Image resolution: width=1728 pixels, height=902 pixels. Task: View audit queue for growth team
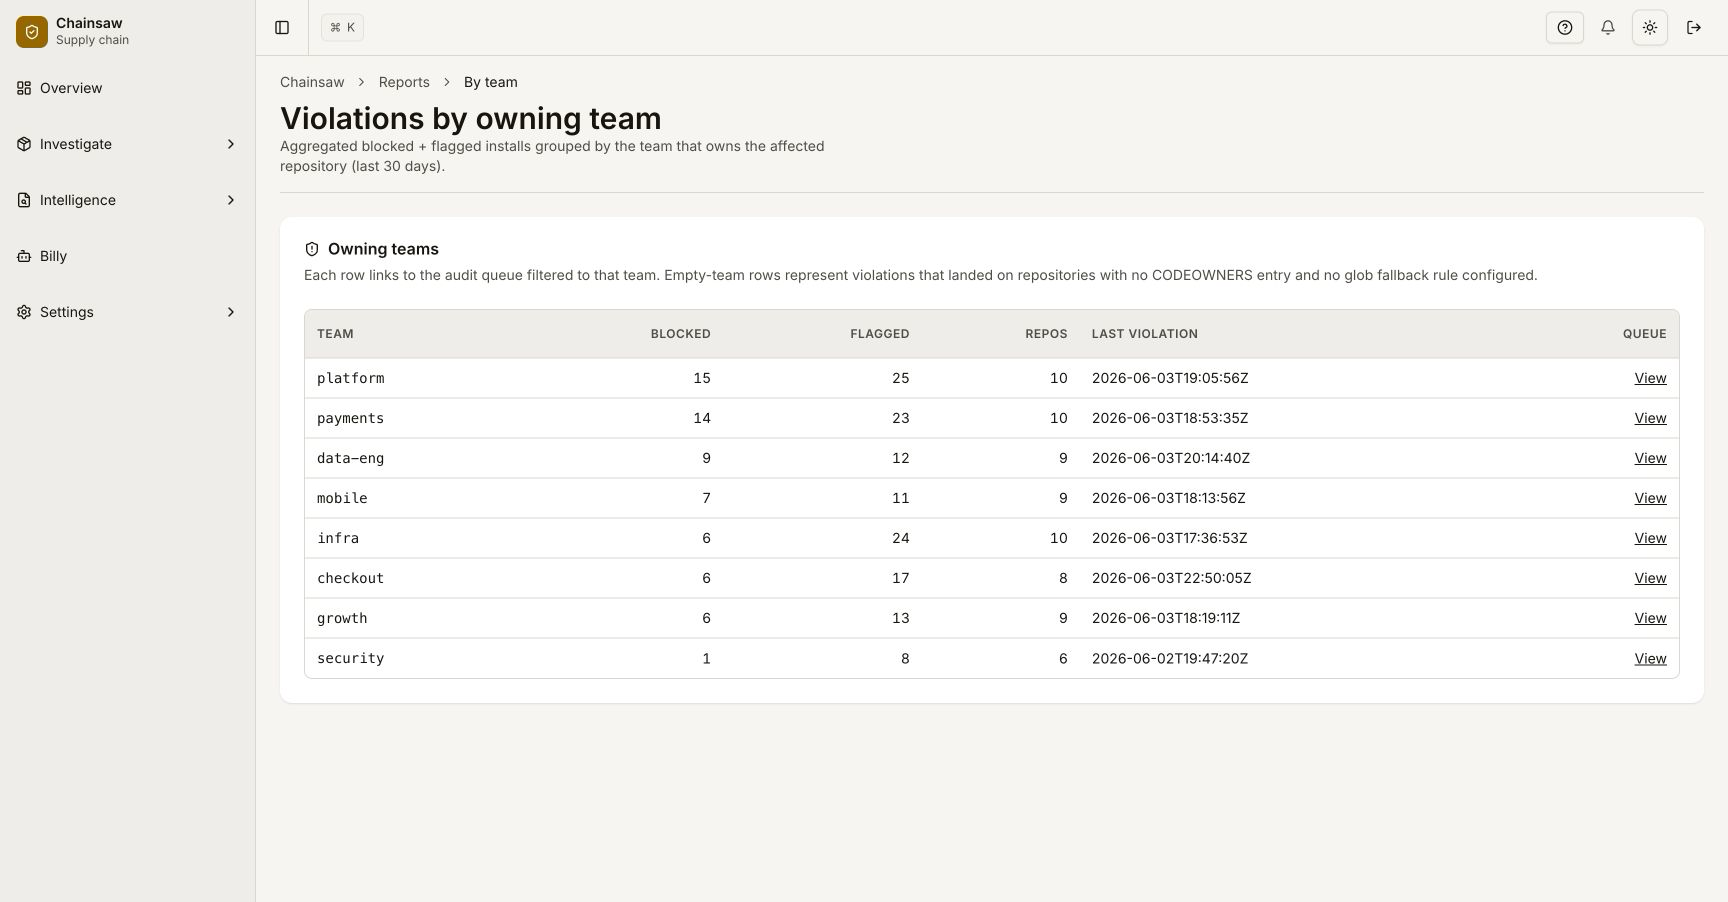coord(1650,618)
